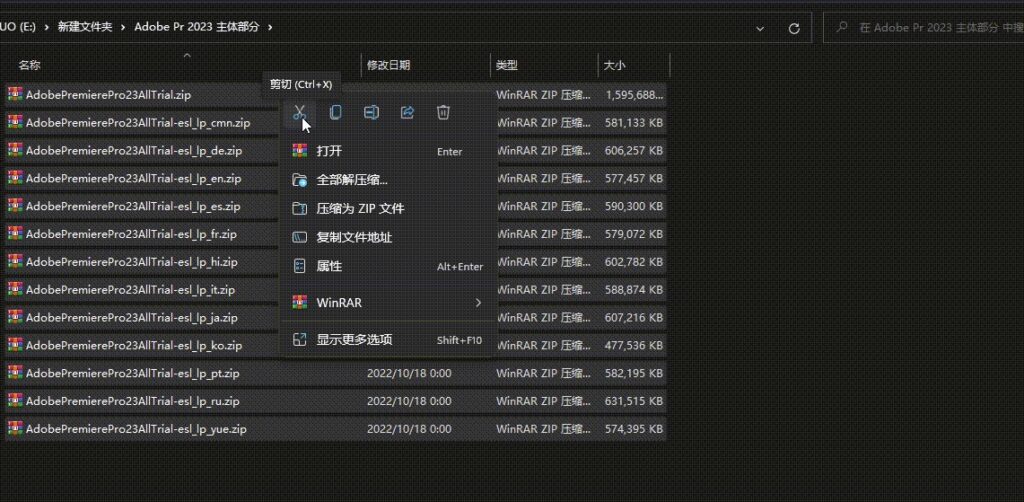
Task: Click the size value 477,536 KB
Action: (633, 345)
